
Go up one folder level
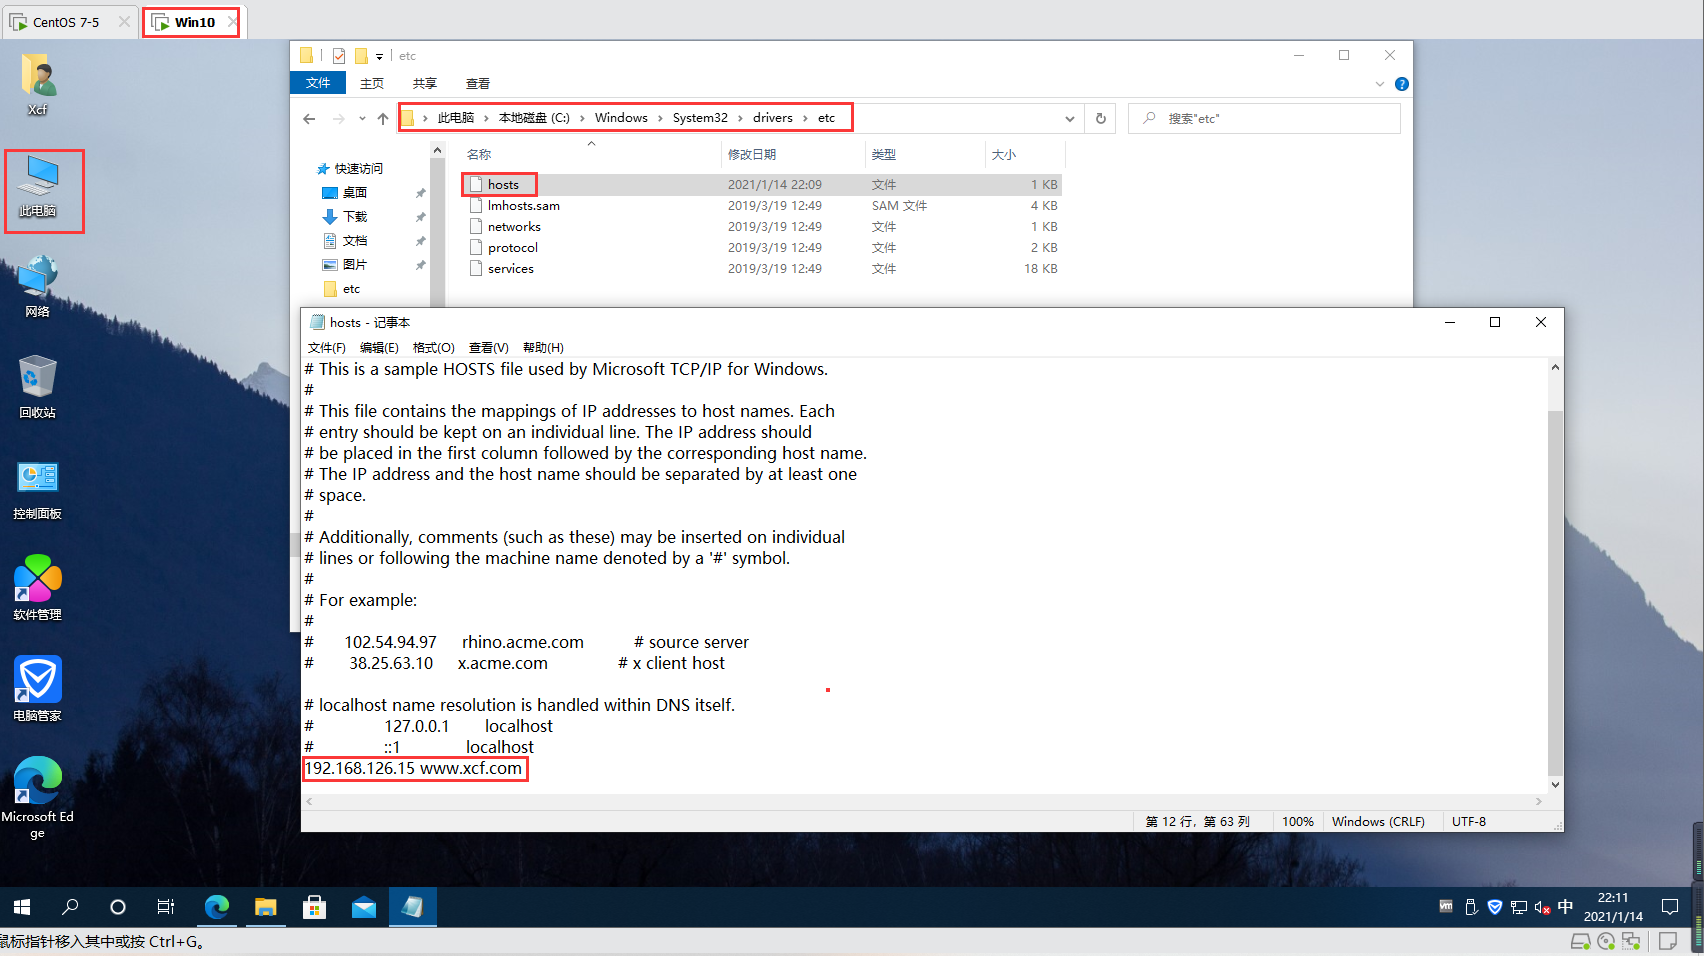point(383,119)
